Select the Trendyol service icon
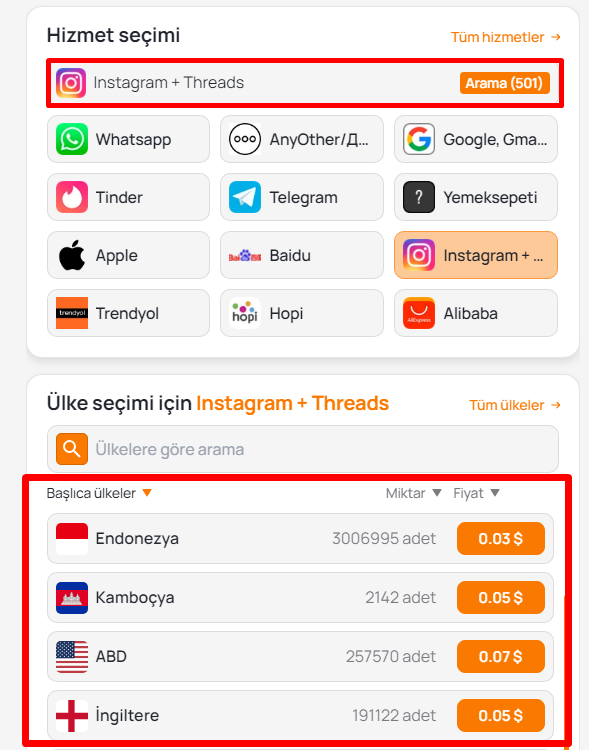589x750 pixels. 72,313
